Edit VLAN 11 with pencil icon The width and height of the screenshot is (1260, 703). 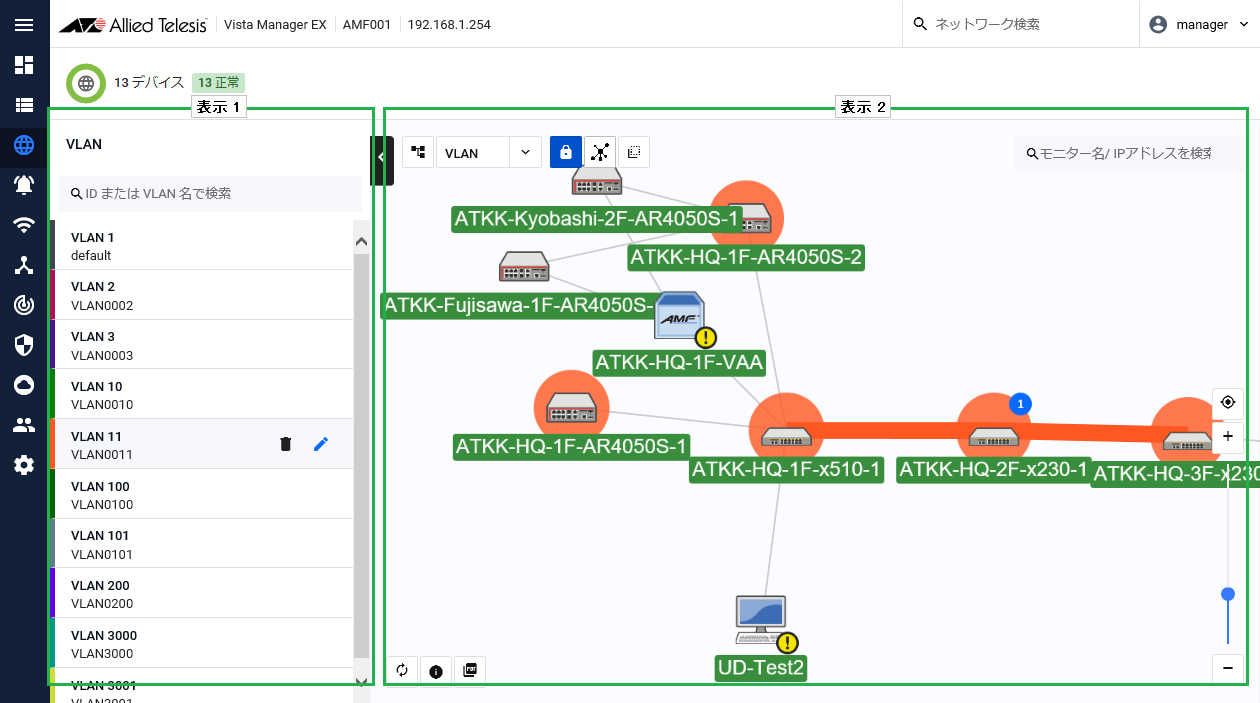tap(321, 444)
